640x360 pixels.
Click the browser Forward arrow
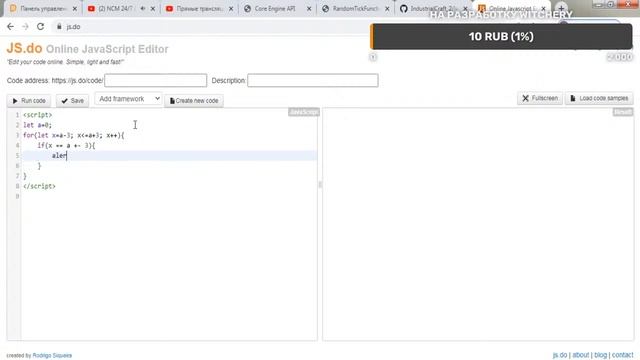(25, 27)
